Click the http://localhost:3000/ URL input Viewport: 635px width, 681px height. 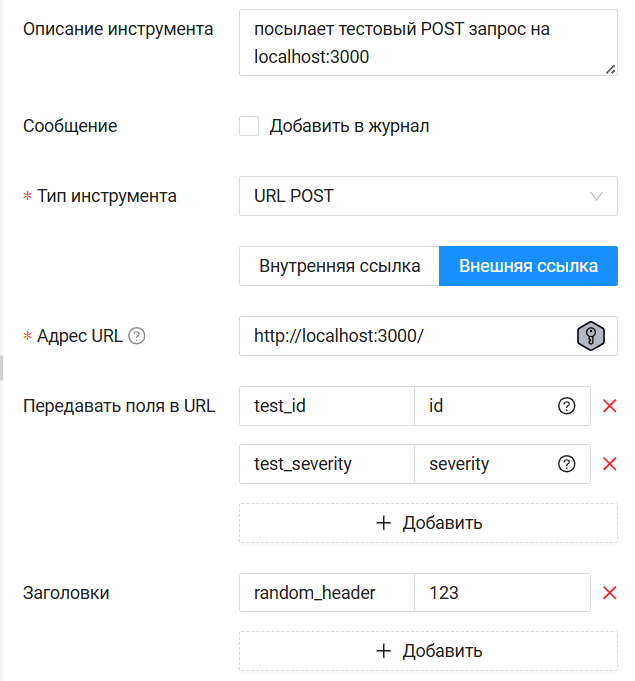click(x=405, y=336)
